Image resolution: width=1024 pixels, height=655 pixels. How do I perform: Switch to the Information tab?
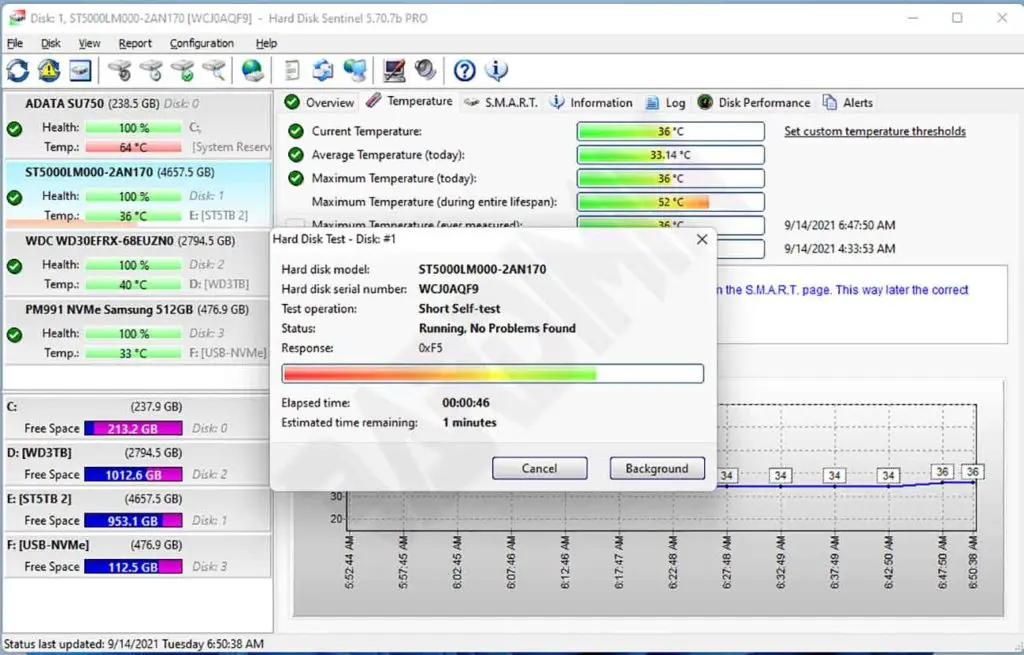coord(591,103)
